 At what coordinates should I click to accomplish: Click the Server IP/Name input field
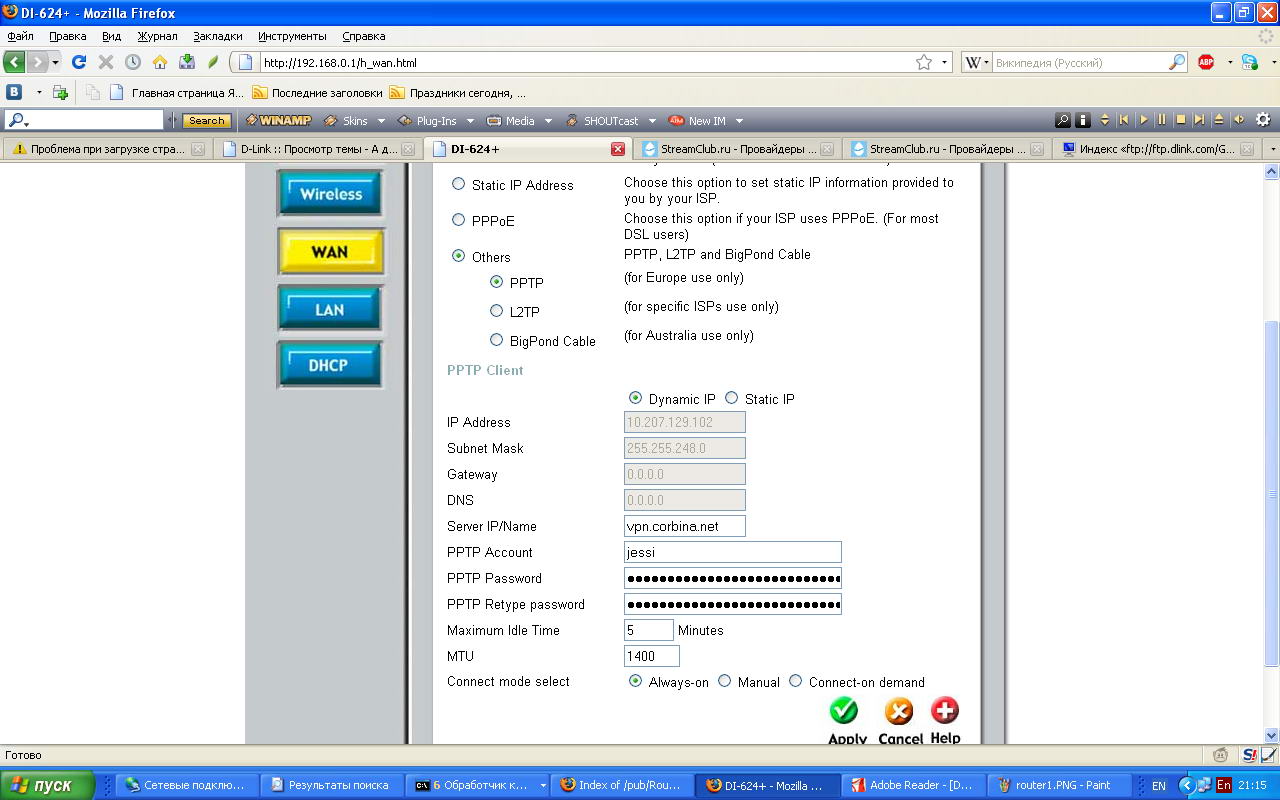685,526
